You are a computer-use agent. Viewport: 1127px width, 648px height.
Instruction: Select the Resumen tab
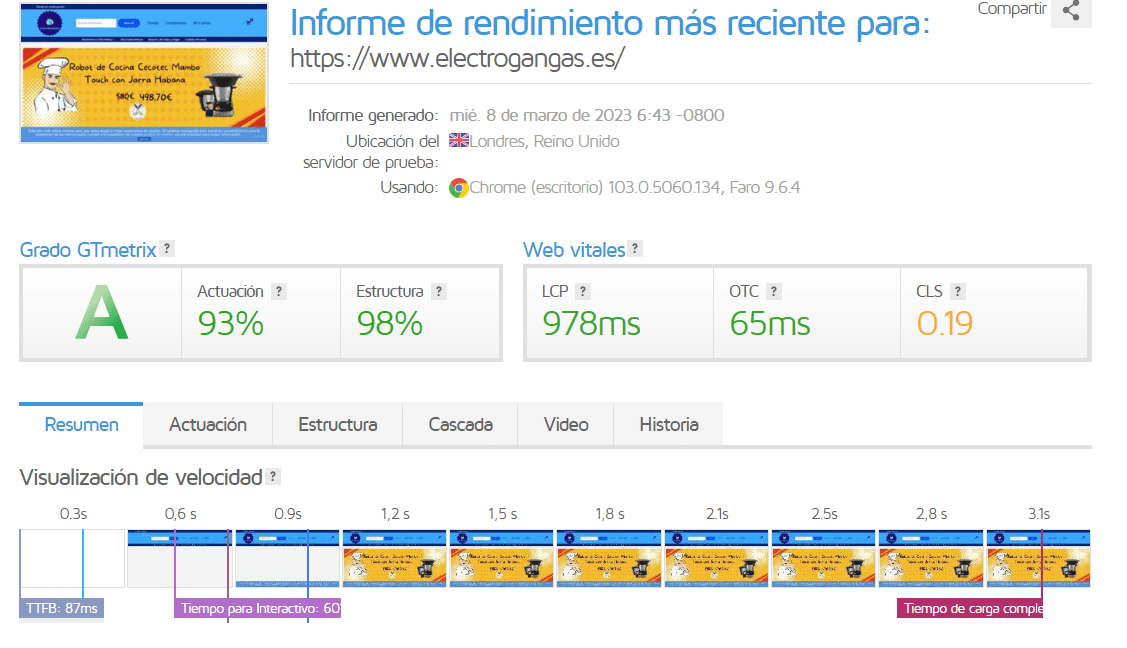click(81, 425)
